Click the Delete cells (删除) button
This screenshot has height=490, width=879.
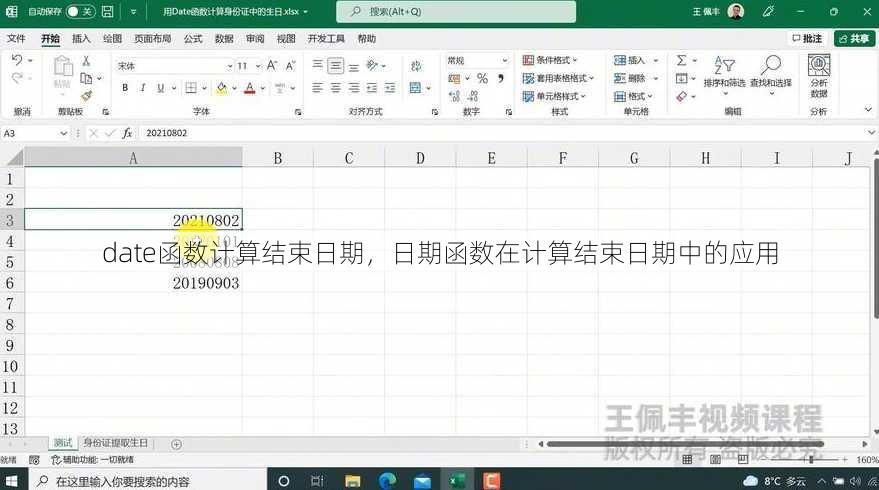click(630, 78)
